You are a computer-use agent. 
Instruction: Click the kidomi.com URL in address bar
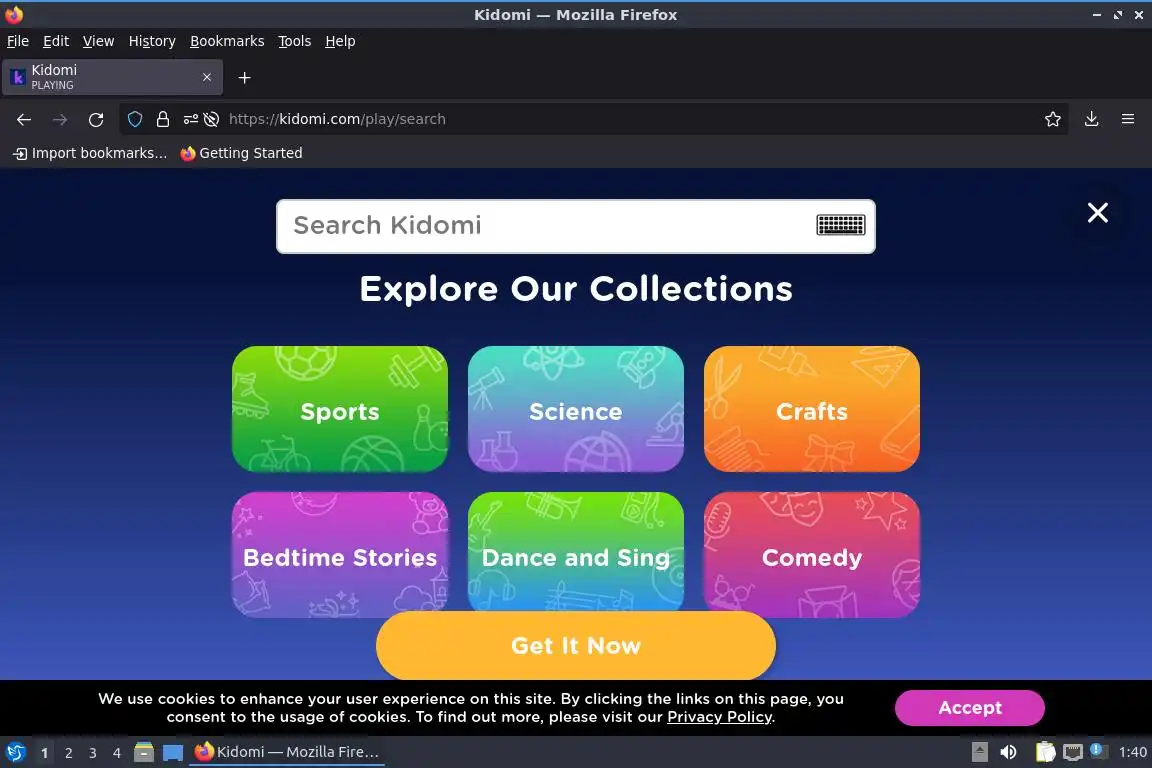[337, 119]
